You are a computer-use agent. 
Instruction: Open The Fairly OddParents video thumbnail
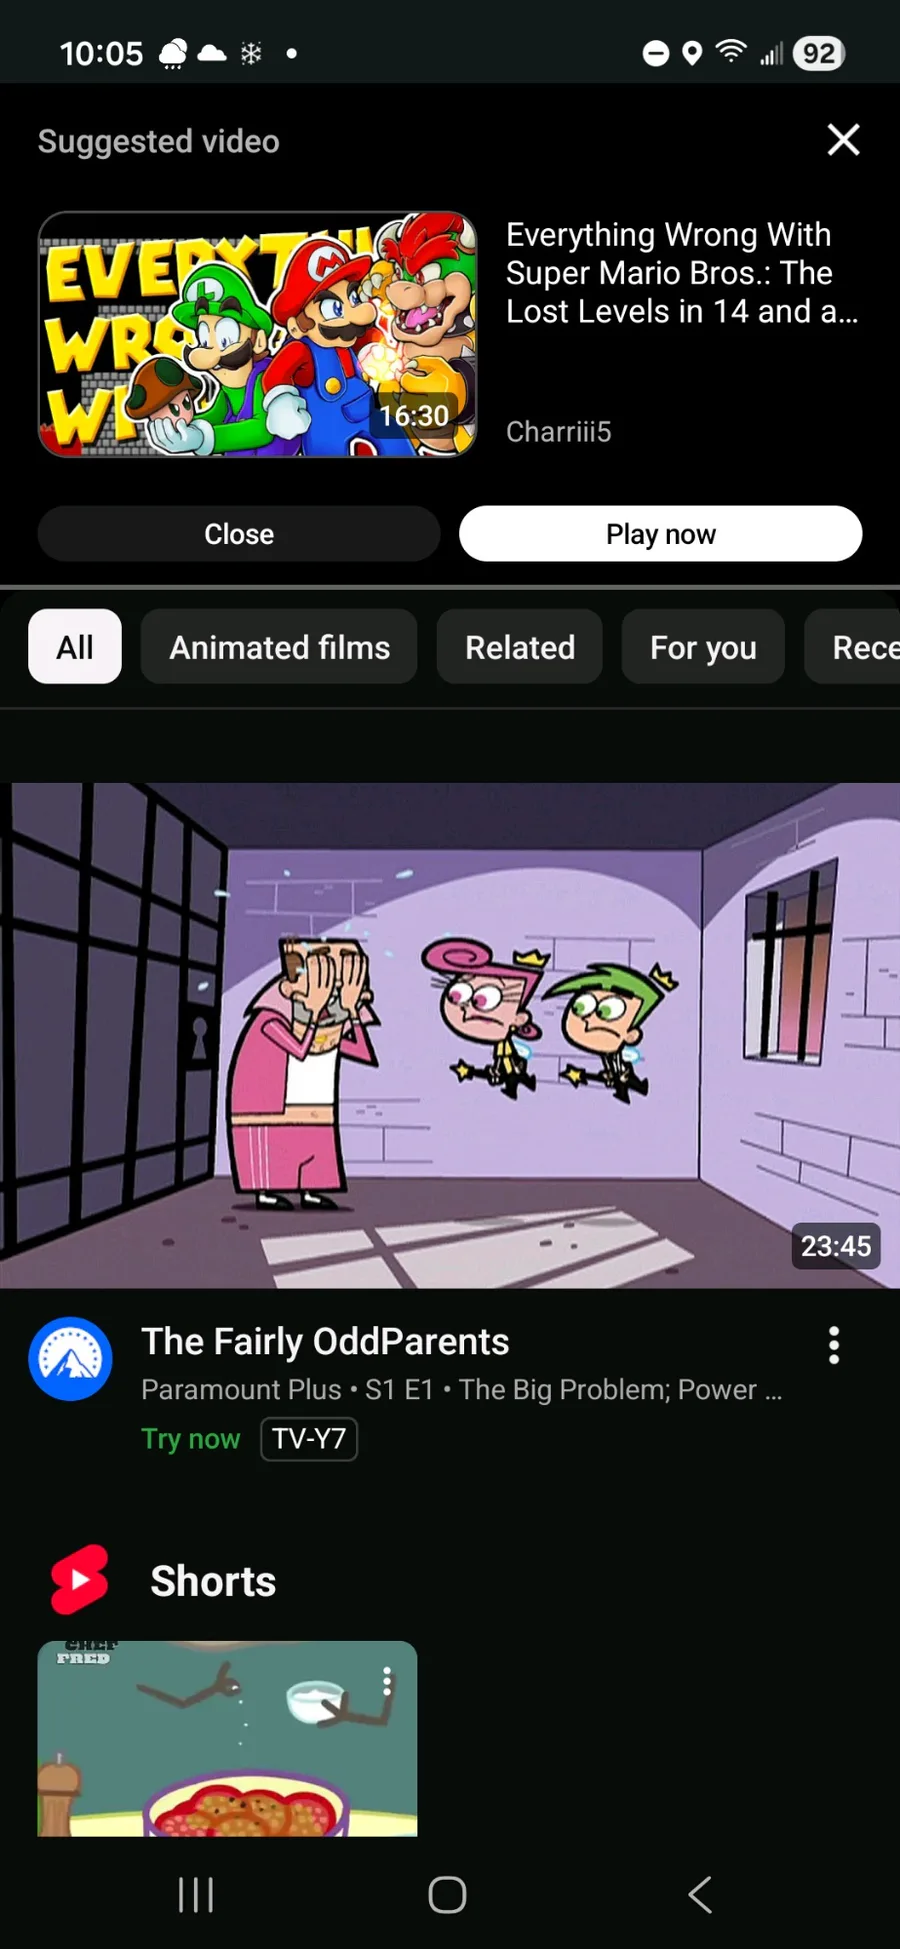[450, 1035]
